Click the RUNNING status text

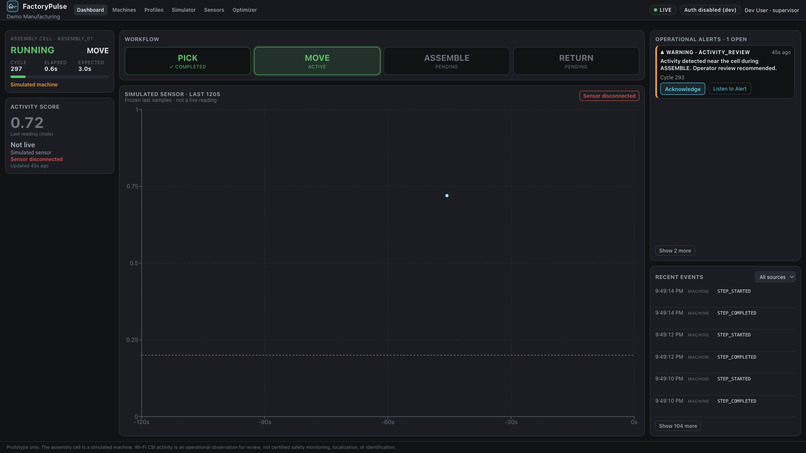pyautogui.click(x=32, y=50)
